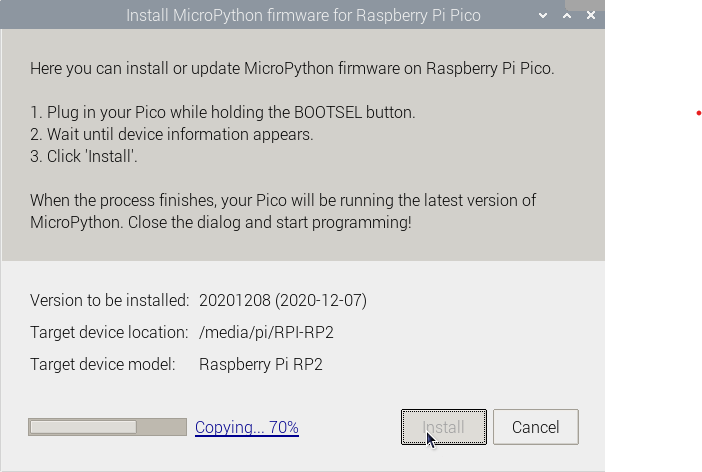Click the 'When the process finishes' paragraph
The height and width of the screenshot is (472, 702).
tap(283, 211)
